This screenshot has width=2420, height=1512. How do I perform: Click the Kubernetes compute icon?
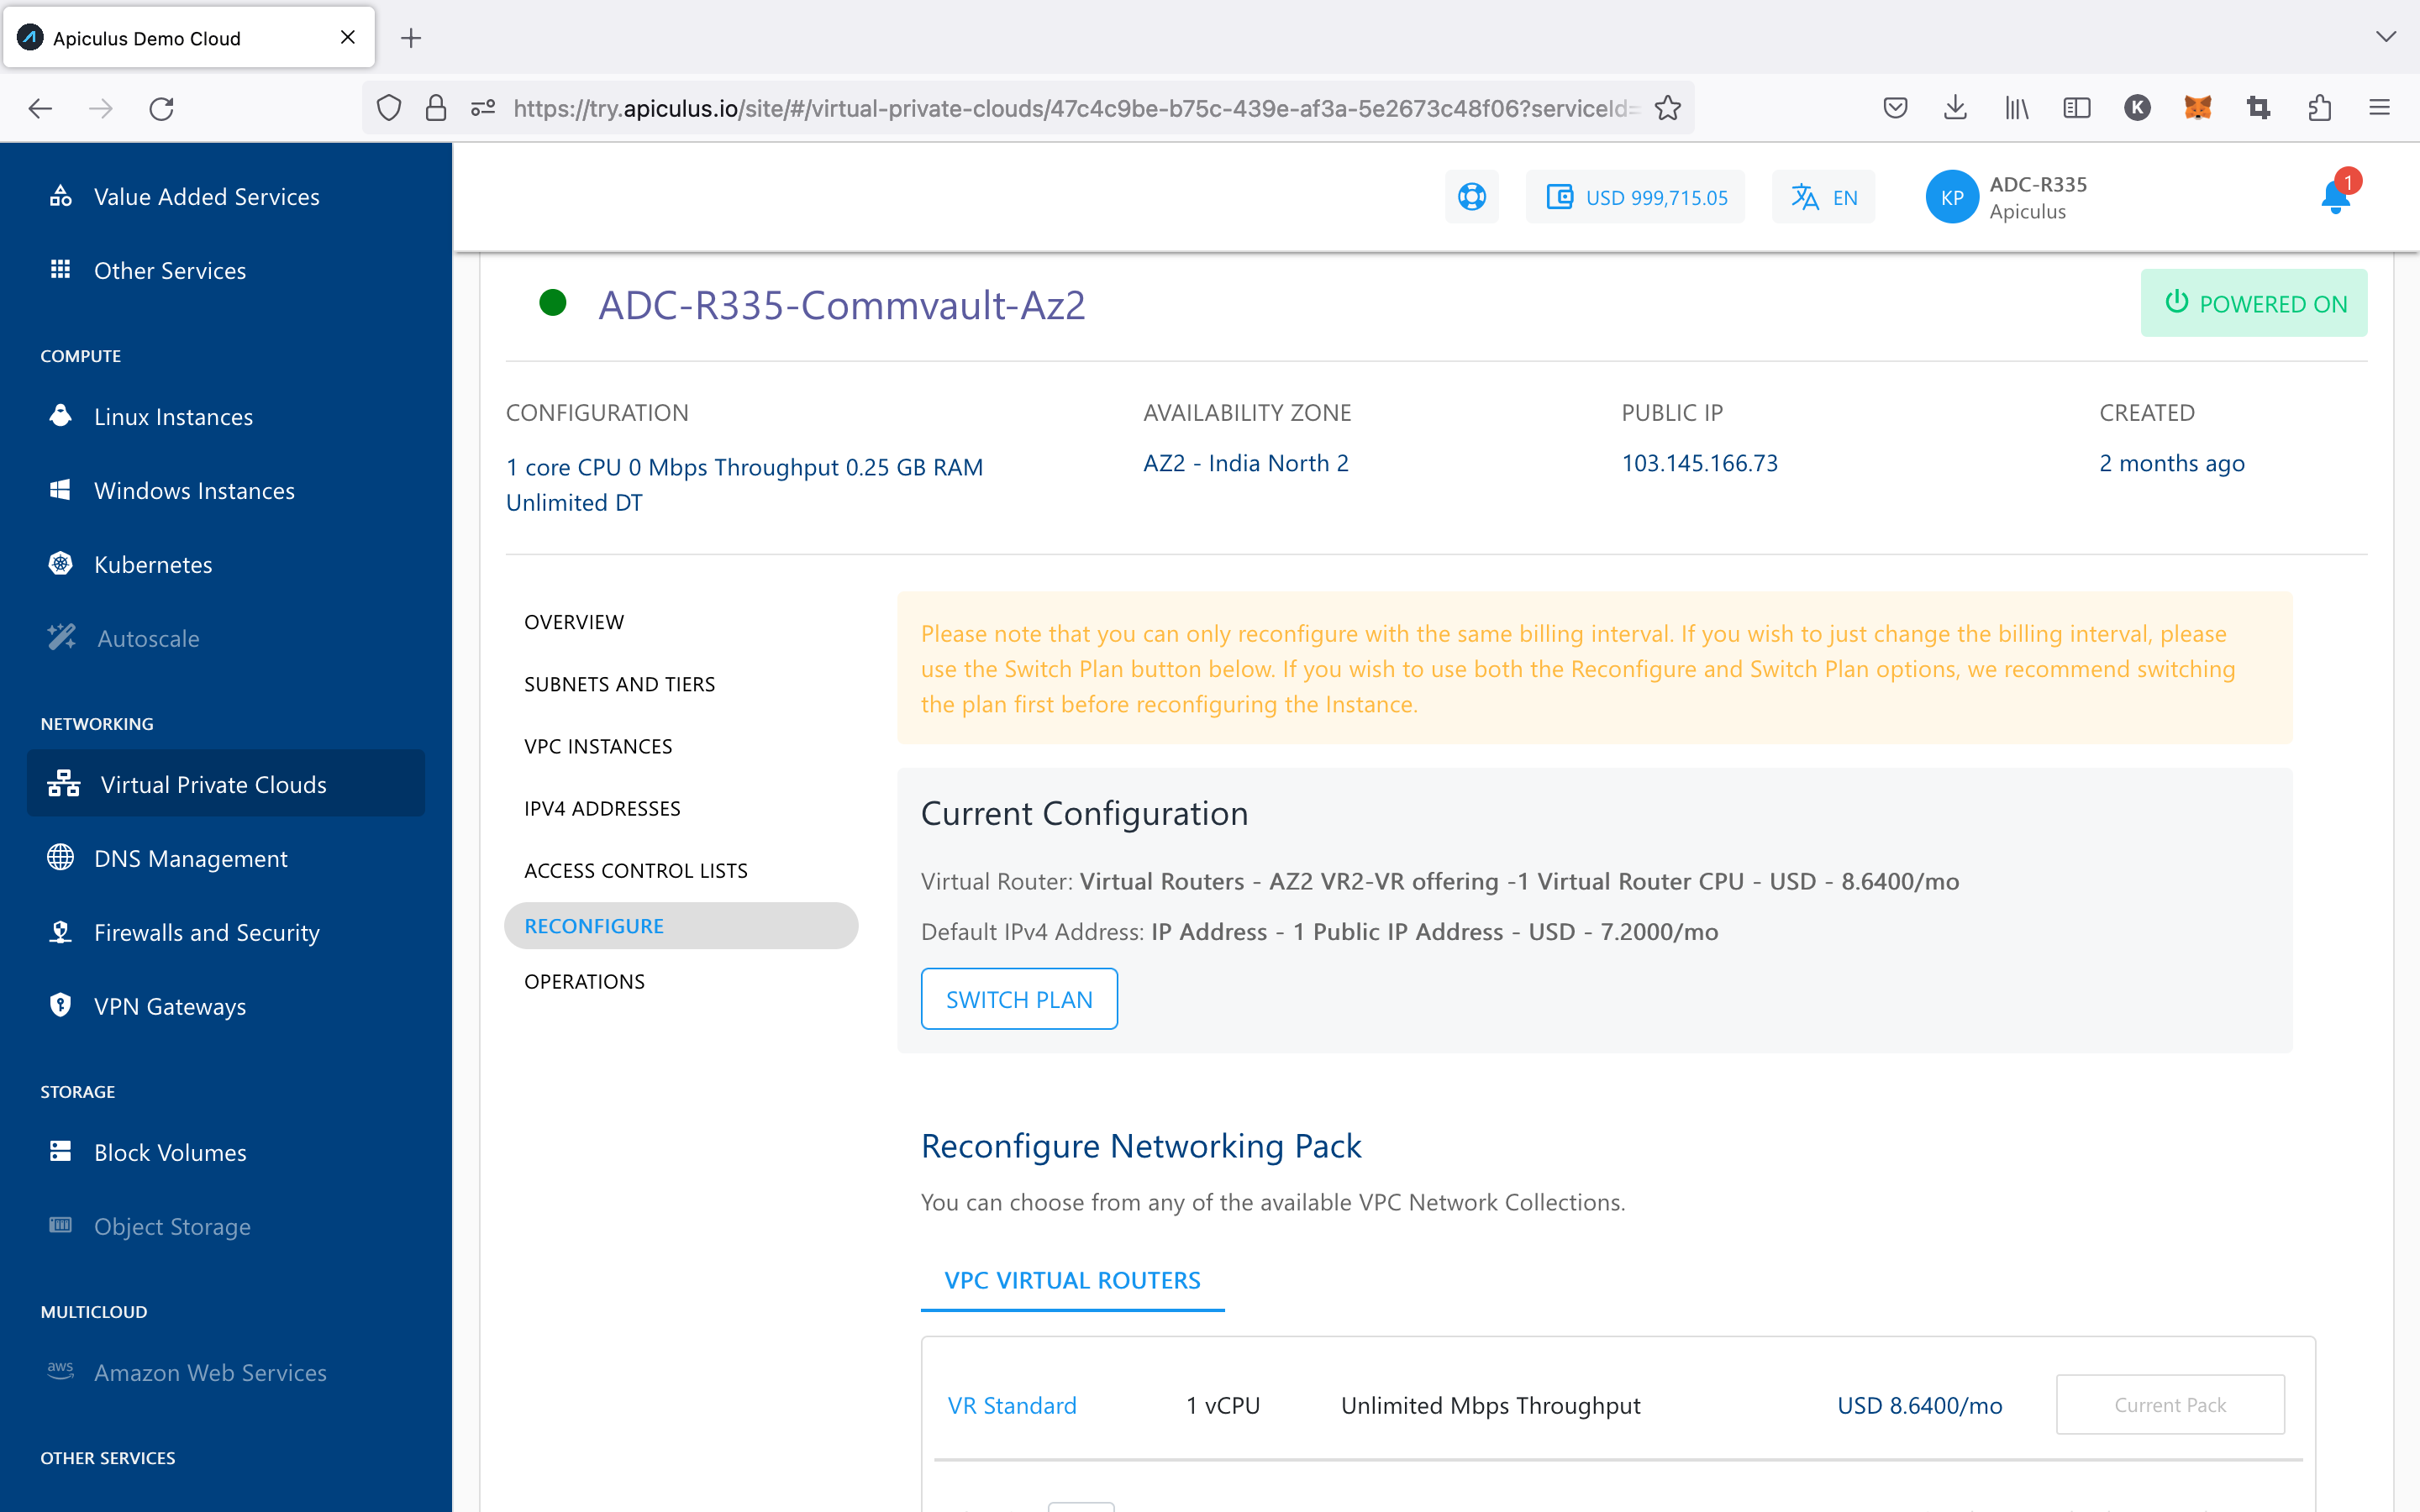(61, 563)
